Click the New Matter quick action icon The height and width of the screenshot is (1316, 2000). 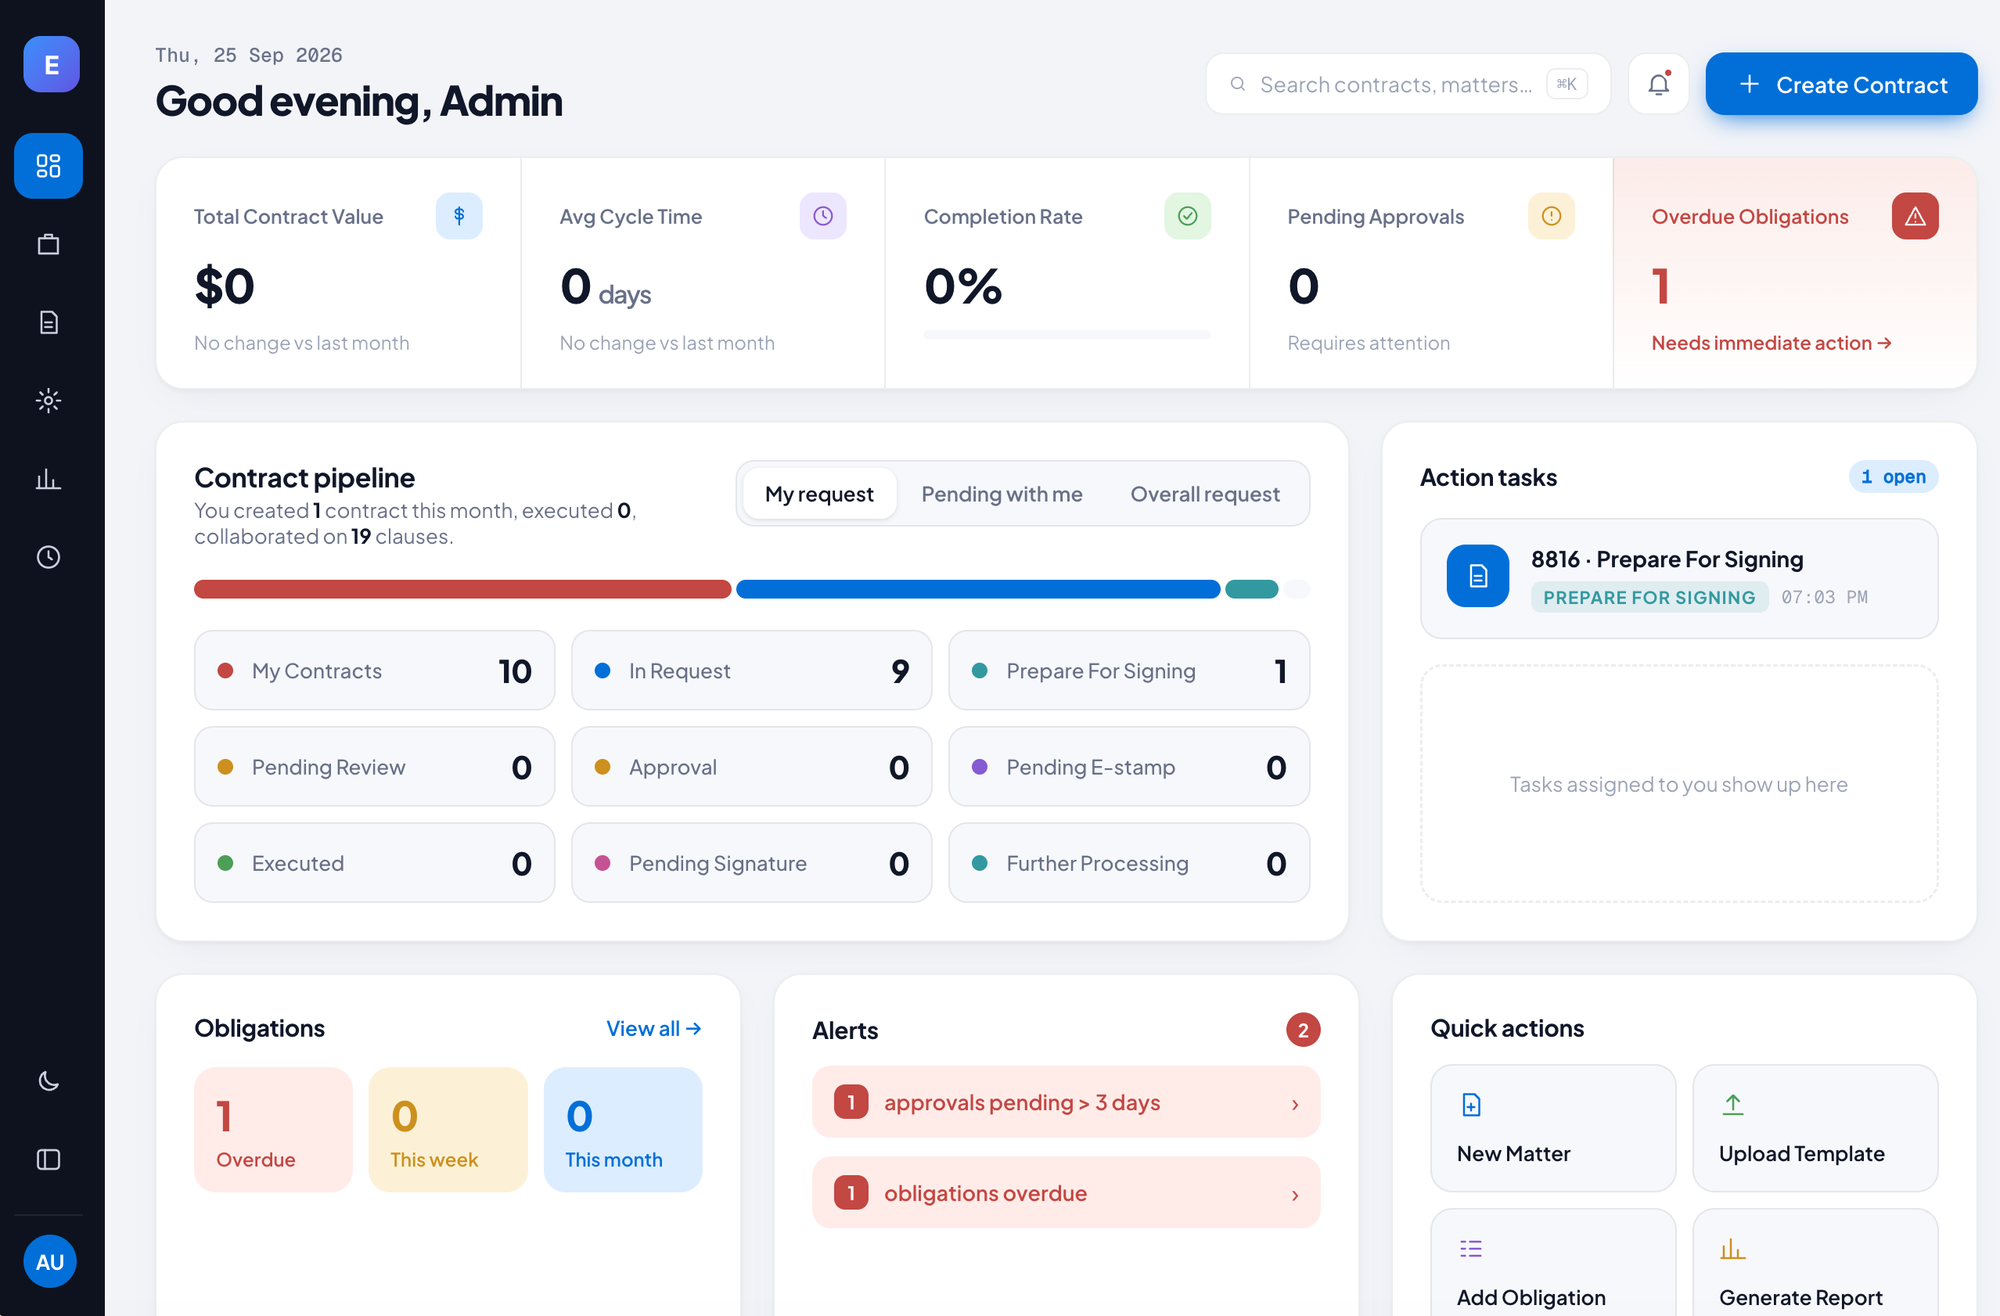point(1471,1105)
